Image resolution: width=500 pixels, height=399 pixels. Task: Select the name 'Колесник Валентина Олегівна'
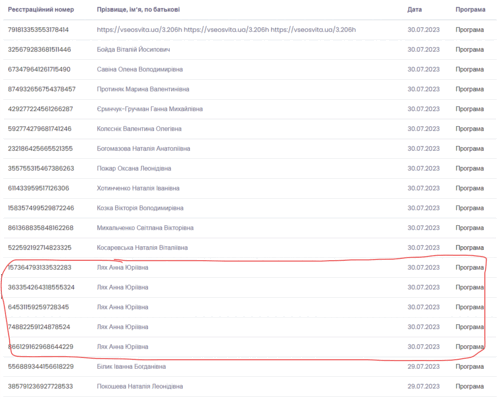pyautogui.click(x=139, y=129)
